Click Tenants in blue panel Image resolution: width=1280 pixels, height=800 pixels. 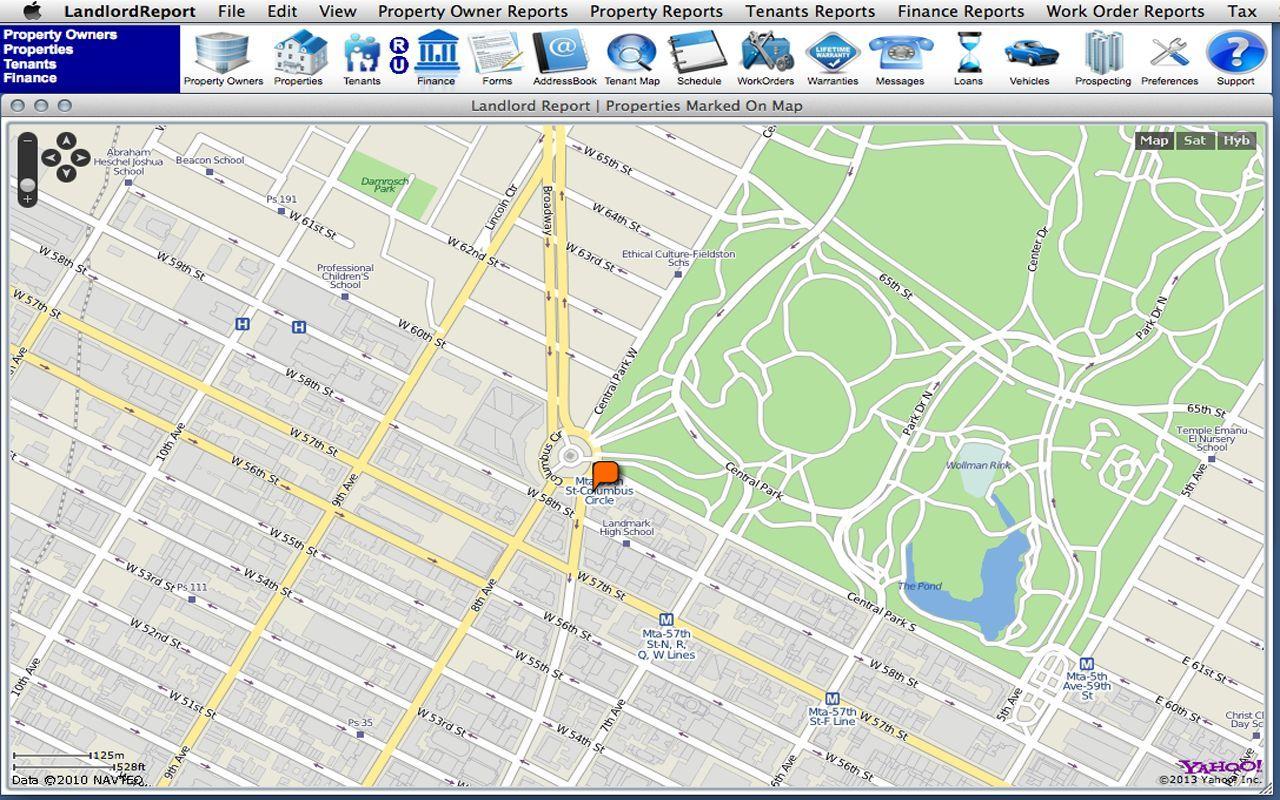coord(30,63)
